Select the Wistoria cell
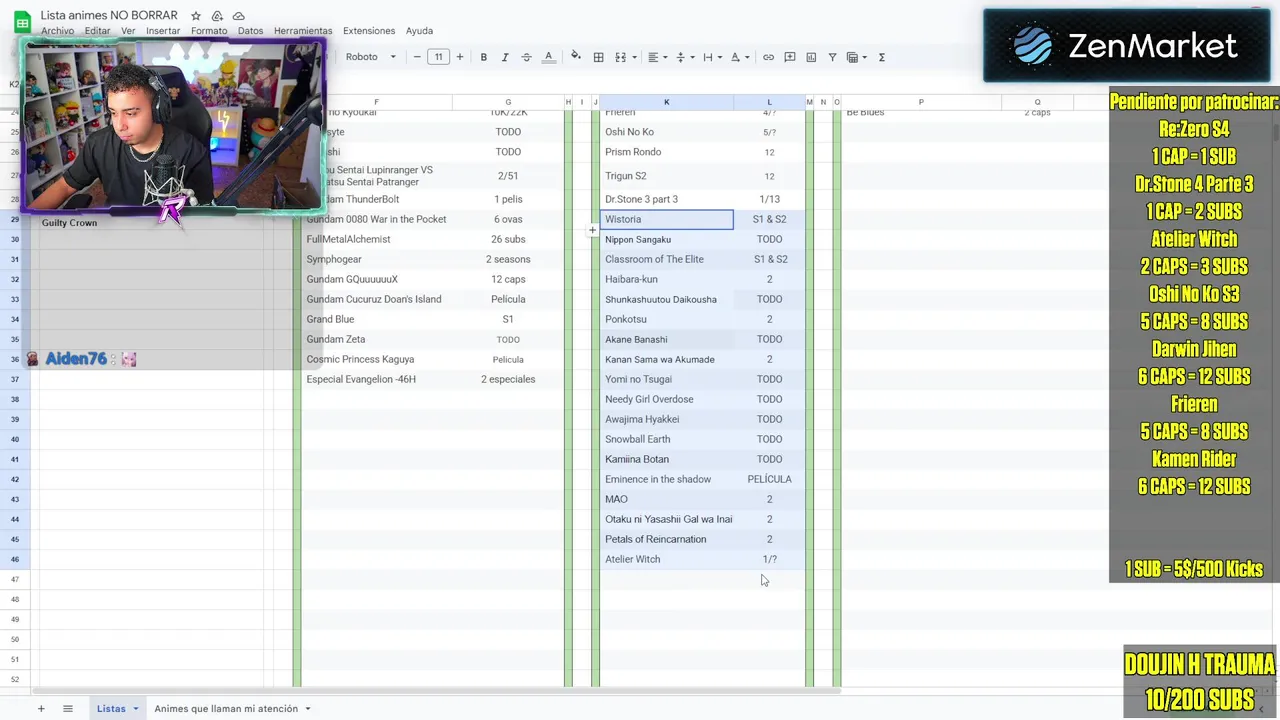 point(667,219)
